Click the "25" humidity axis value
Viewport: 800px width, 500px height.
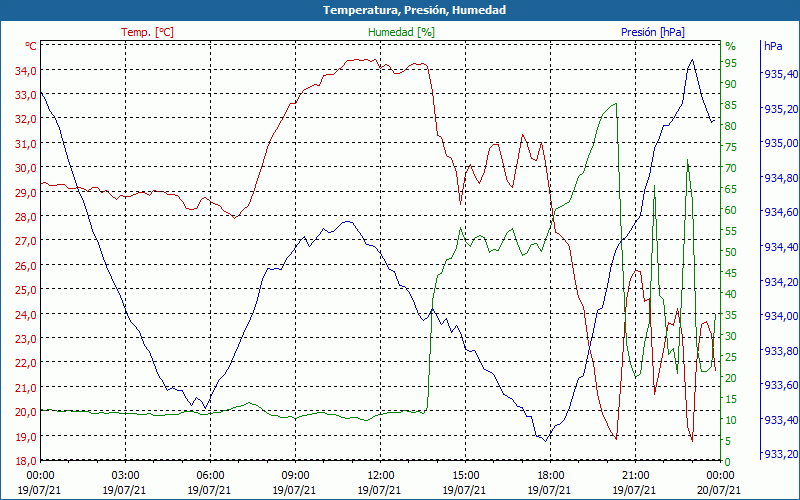tap(731, 357)
